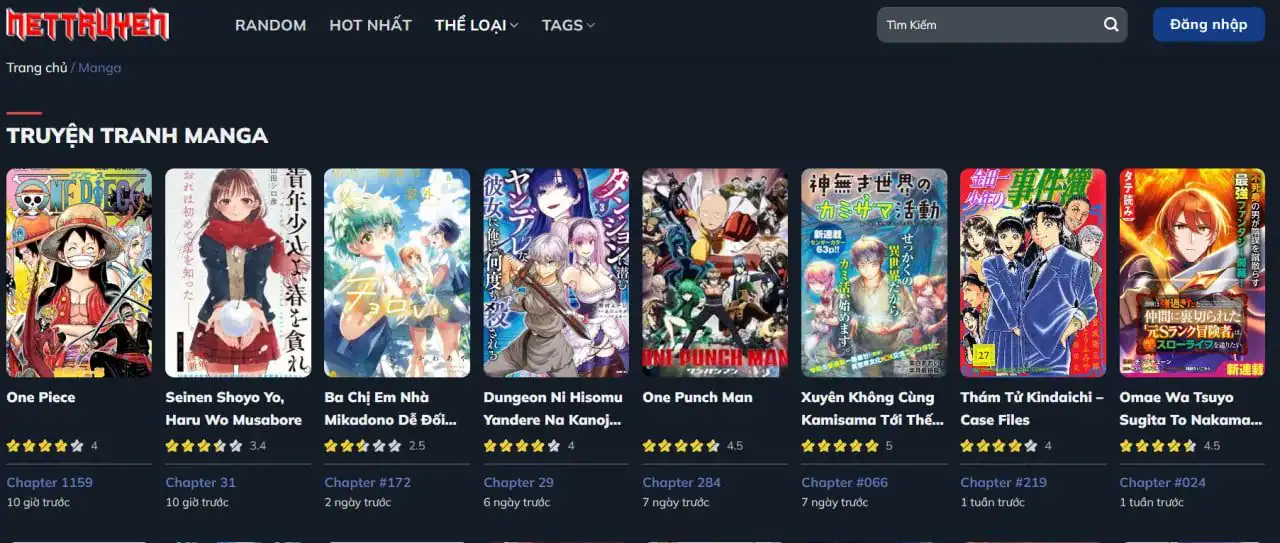
Task: Go to Trang chủ breadcrumb link
Action: (37, 68)
